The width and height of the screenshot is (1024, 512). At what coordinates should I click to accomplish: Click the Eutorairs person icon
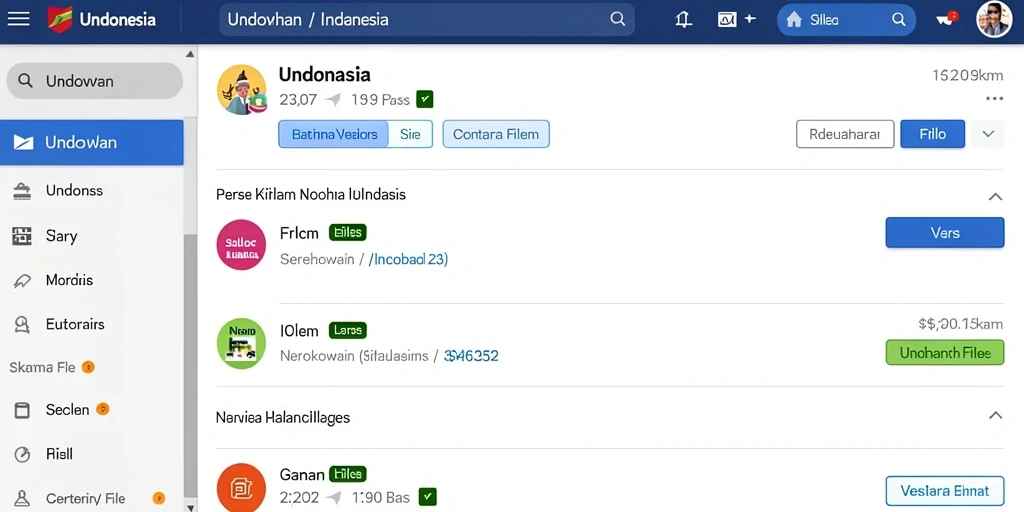[22, 325]
